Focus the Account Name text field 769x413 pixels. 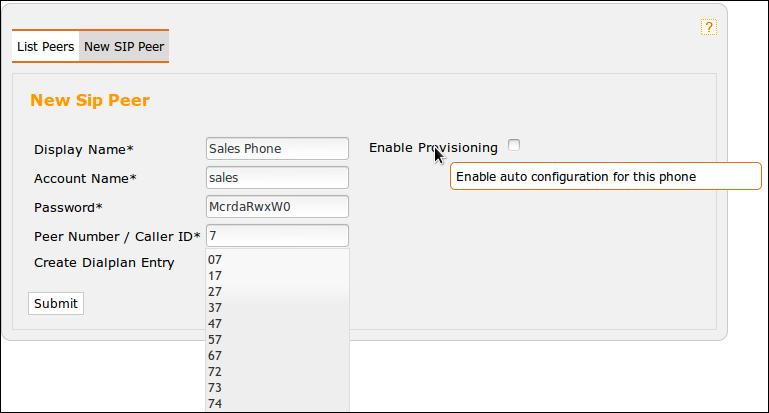(x=277, y=177)
